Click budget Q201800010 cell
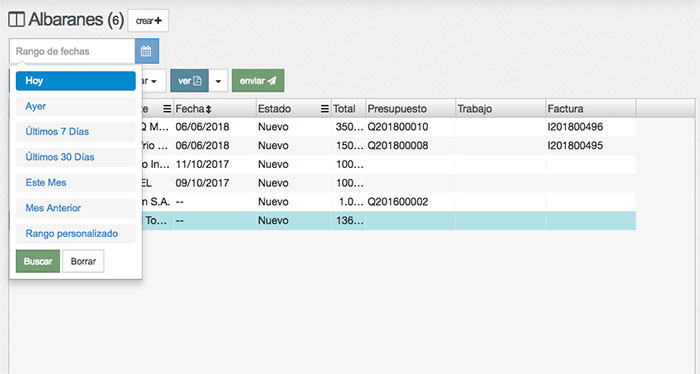 point(410,127)
